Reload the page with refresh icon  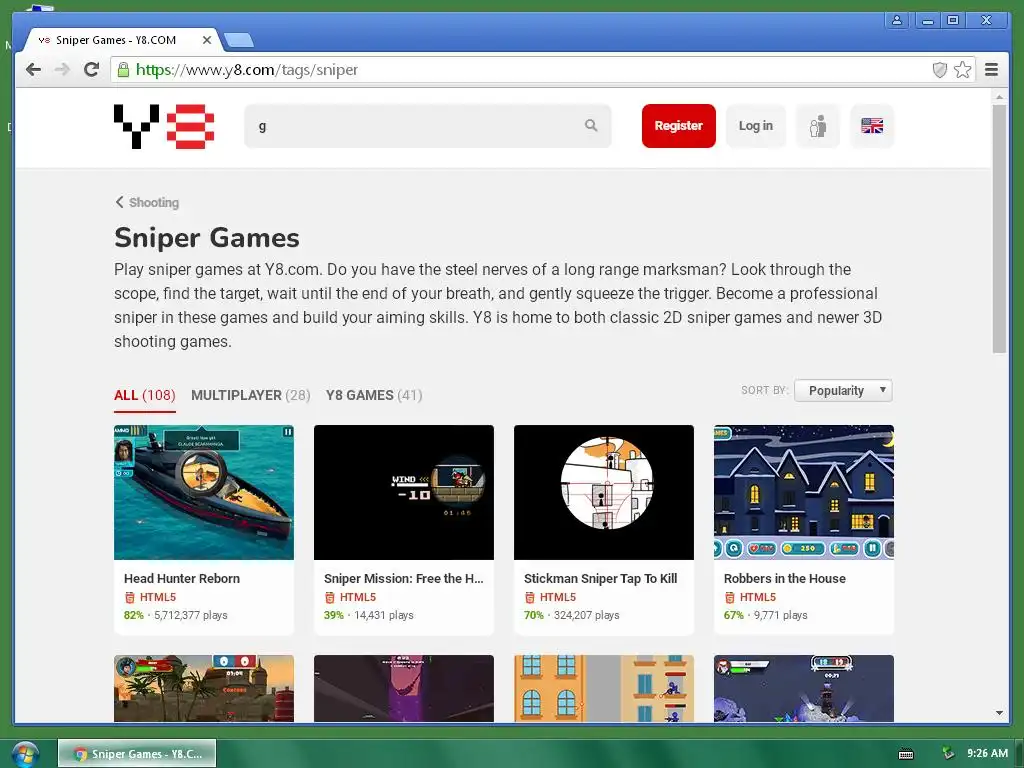tap(91, 70)
